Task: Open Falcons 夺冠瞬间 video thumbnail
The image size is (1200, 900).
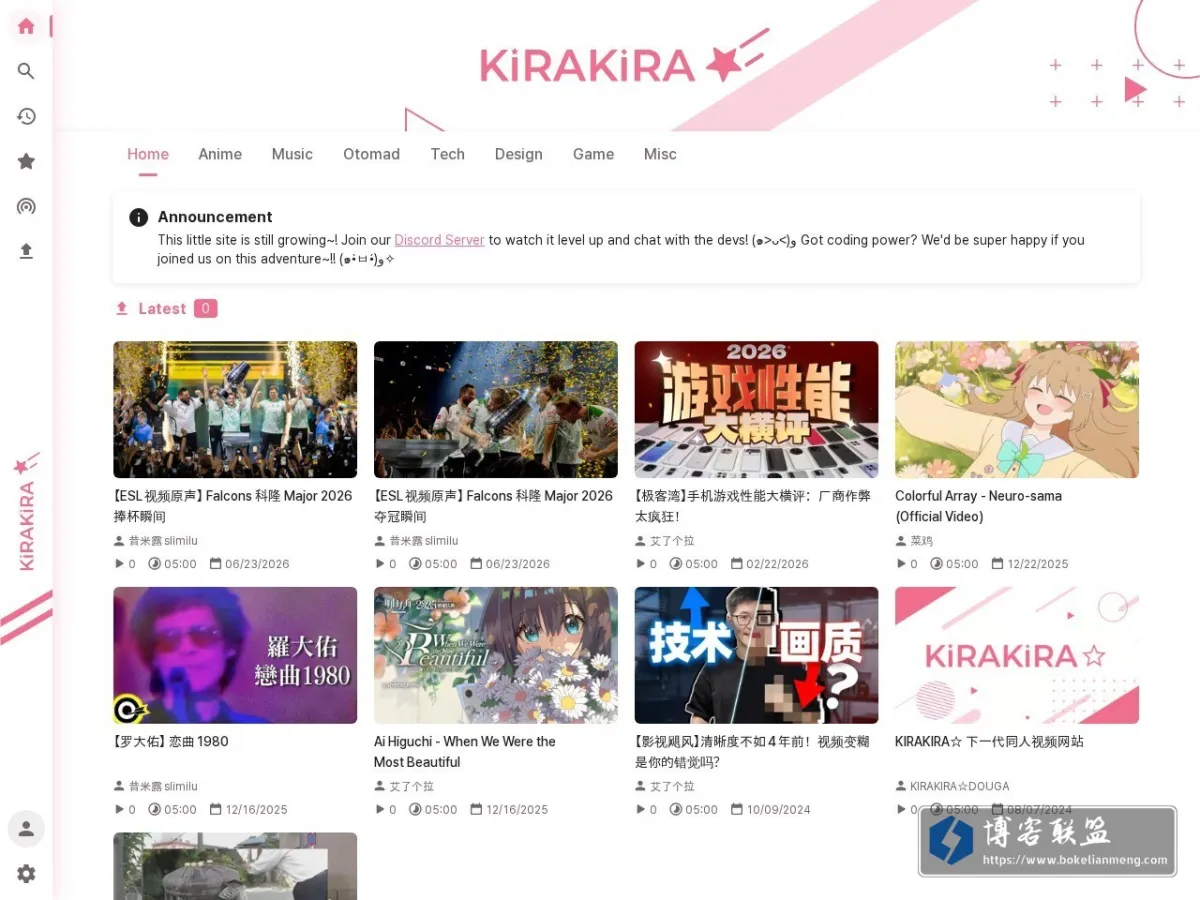Action: coord(496,410)
